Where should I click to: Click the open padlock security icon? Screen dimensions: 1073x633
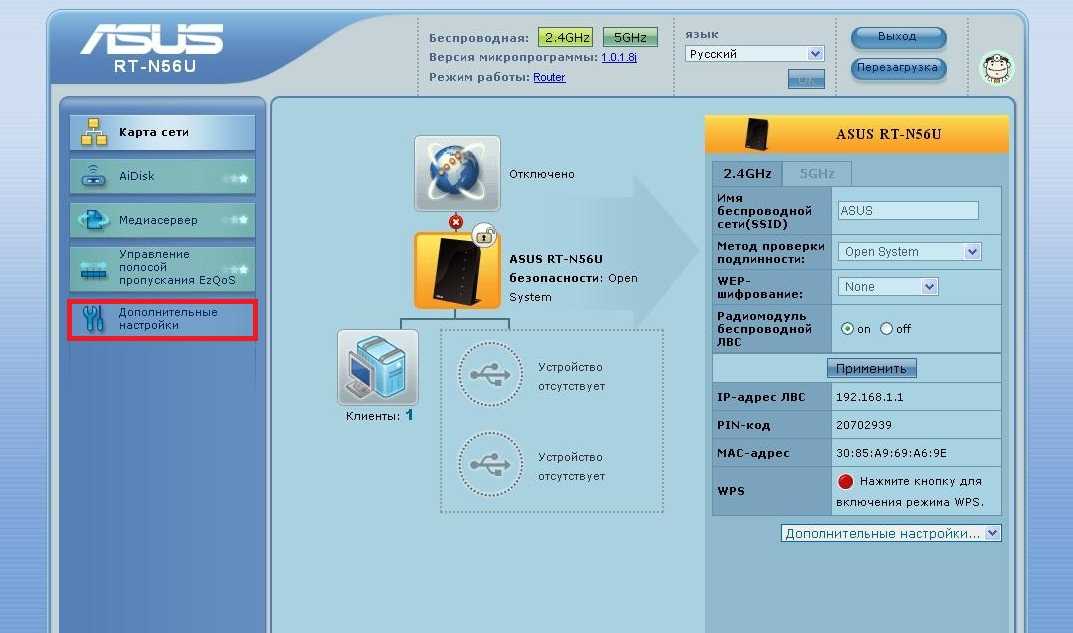484,236
